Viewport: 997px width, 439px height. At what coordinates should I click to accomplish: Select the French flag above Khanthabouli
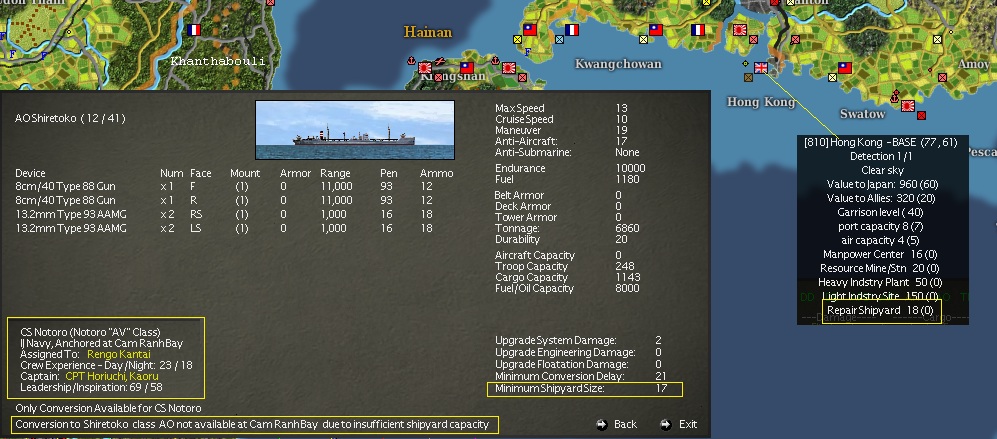(194, 30)
